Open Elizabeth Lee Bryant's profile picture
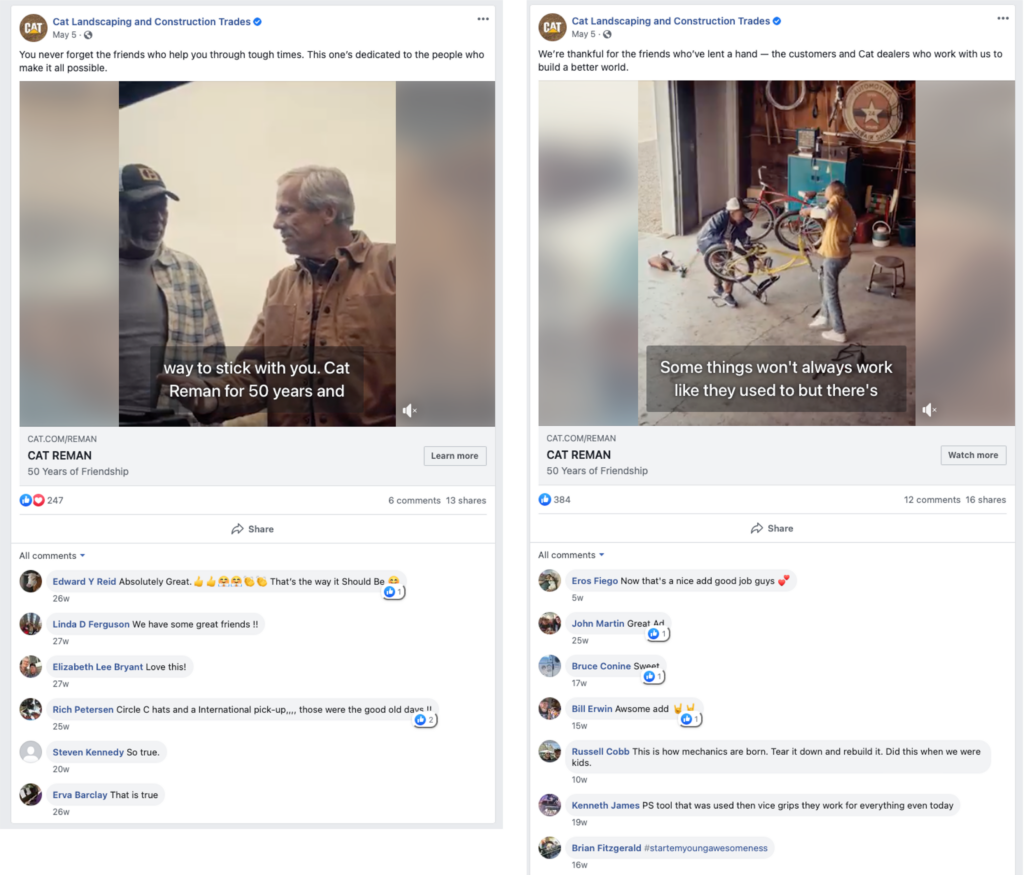The image size is (1024, 875). coord(31,667)
